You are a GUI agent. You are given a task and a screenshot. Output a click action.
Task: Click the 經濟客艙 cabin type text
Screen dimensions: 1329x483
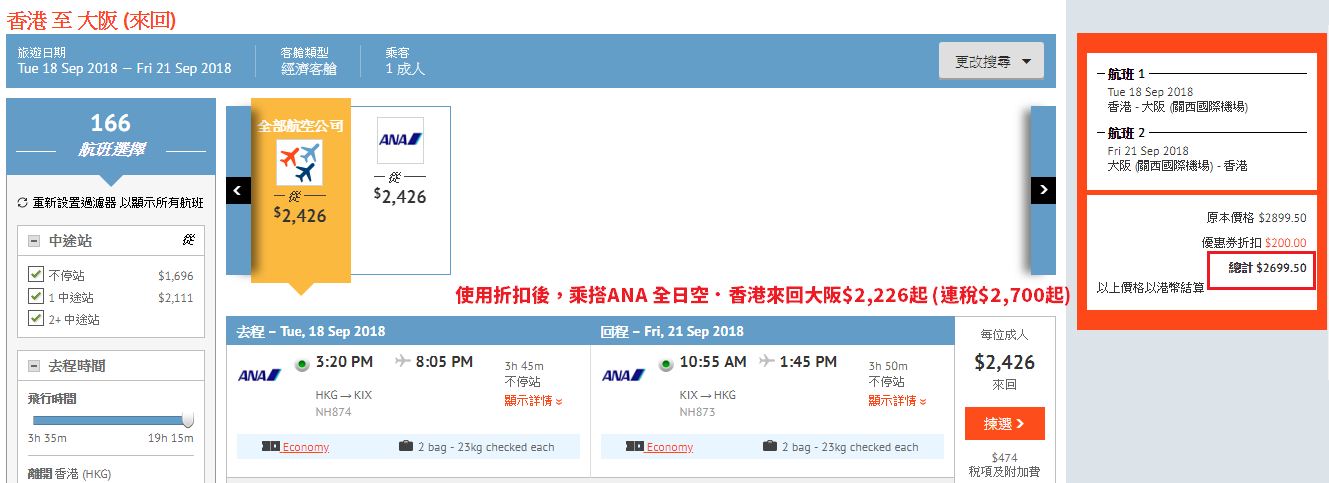(x=309, y=69)
